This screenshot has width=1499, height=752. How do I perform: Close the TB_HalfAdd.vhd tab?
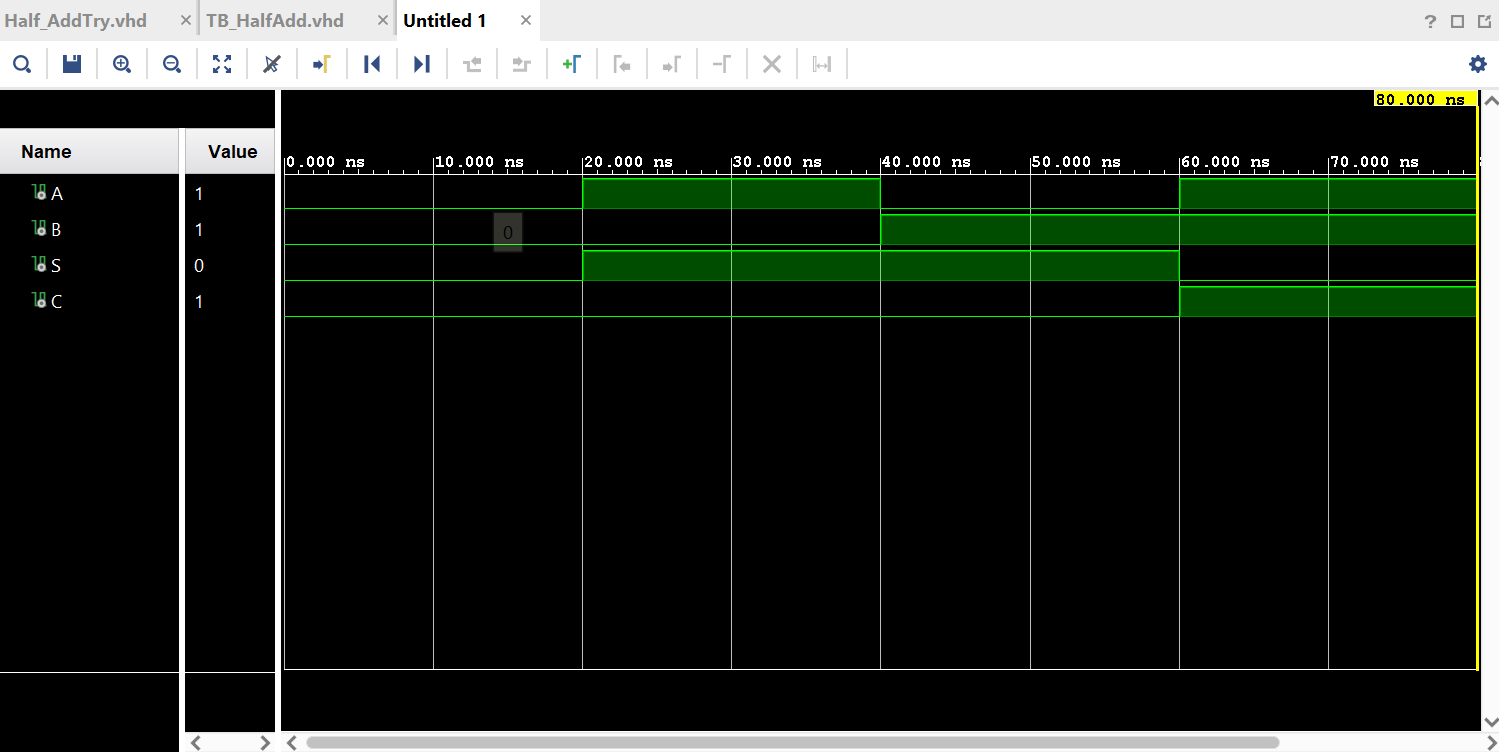coord(383,21)
